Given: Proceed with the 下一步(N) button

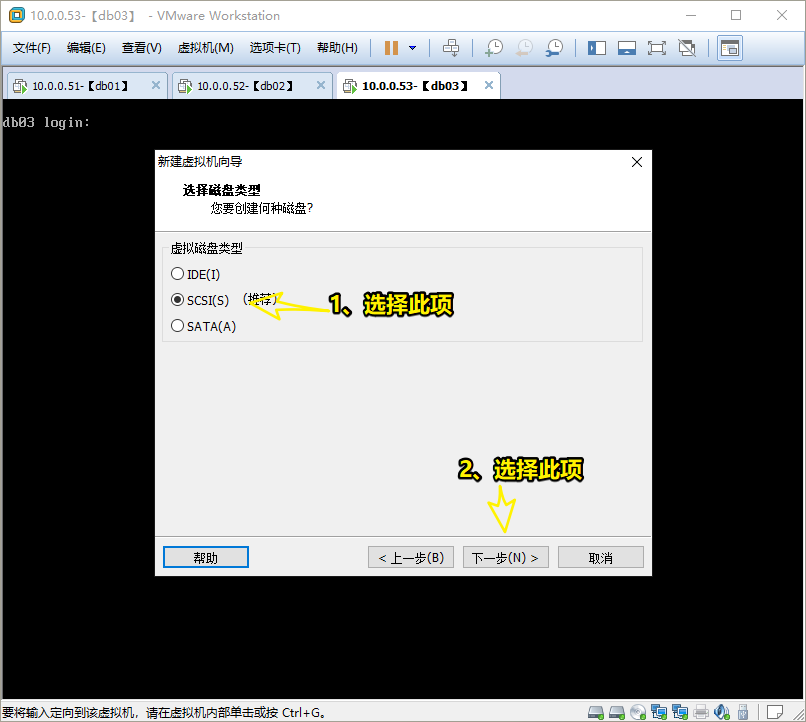Looking at the screenshot, I should point(506,557).
